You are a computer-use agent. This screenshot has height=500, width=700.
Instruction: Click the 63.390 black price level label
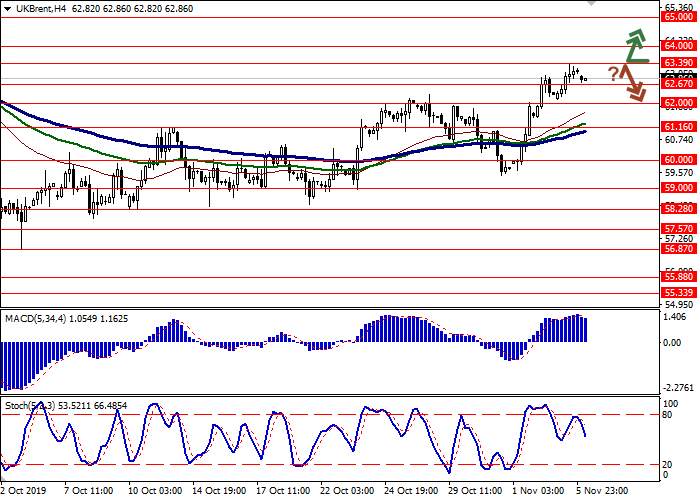point(679,63)
